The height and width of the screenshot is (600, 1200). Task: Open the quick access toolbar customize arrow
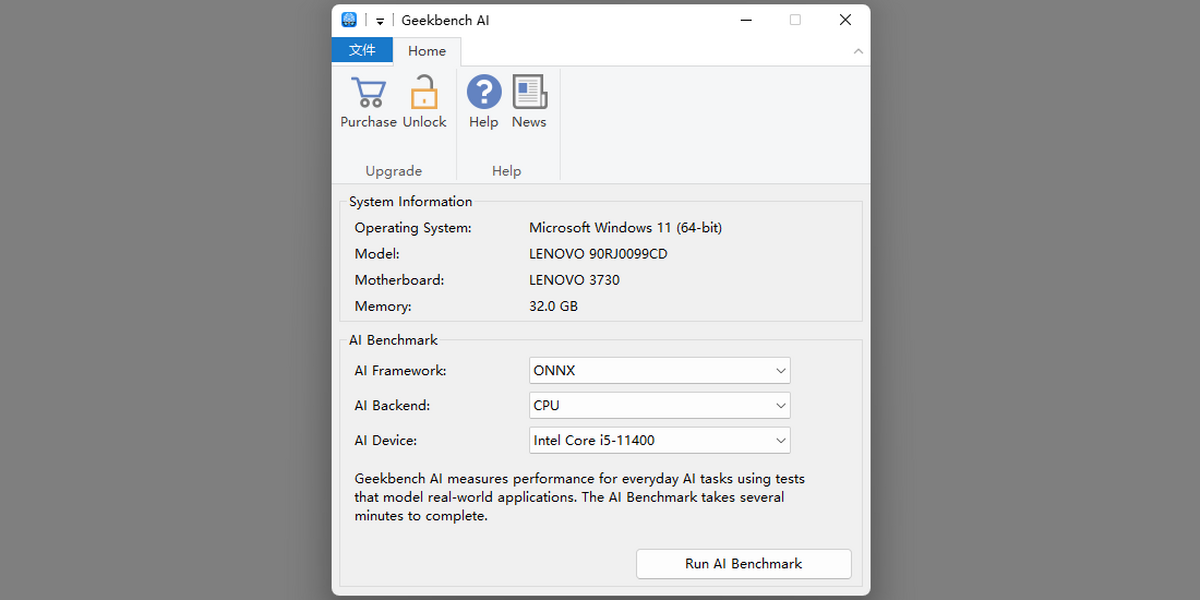coord(380,21)
